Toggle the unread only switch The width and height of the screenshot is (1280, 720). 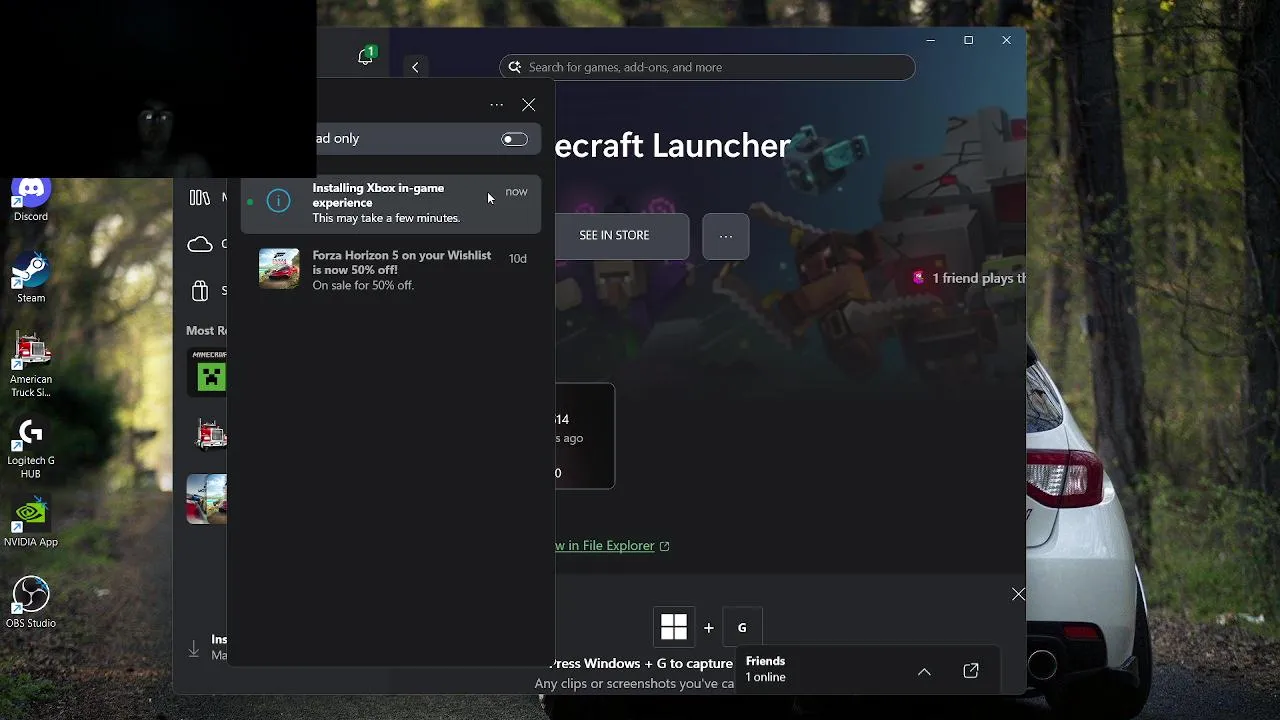coord(514,139)
